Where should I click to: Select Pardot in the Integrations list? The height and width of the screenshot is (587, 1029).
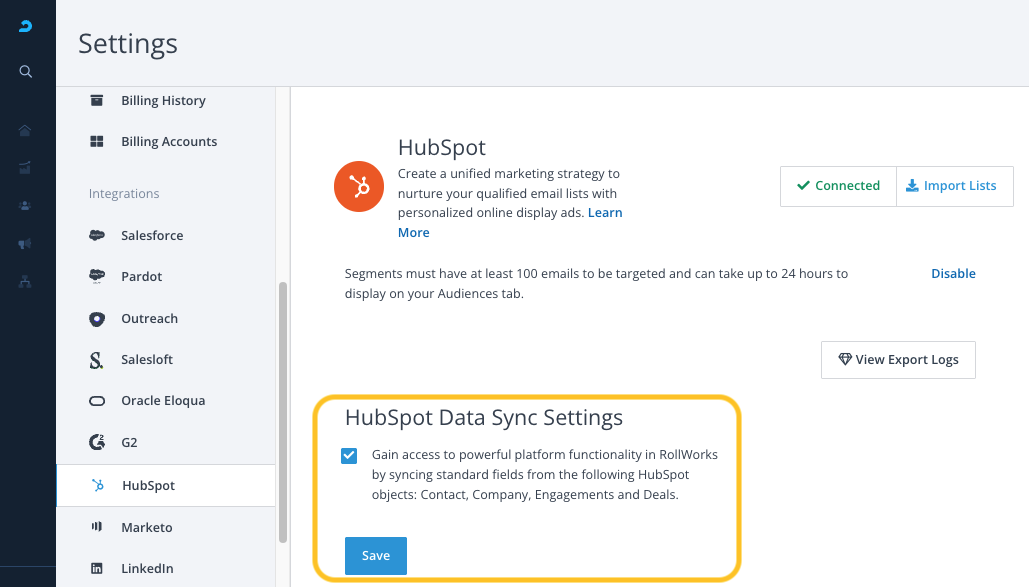tap(141, 277)
